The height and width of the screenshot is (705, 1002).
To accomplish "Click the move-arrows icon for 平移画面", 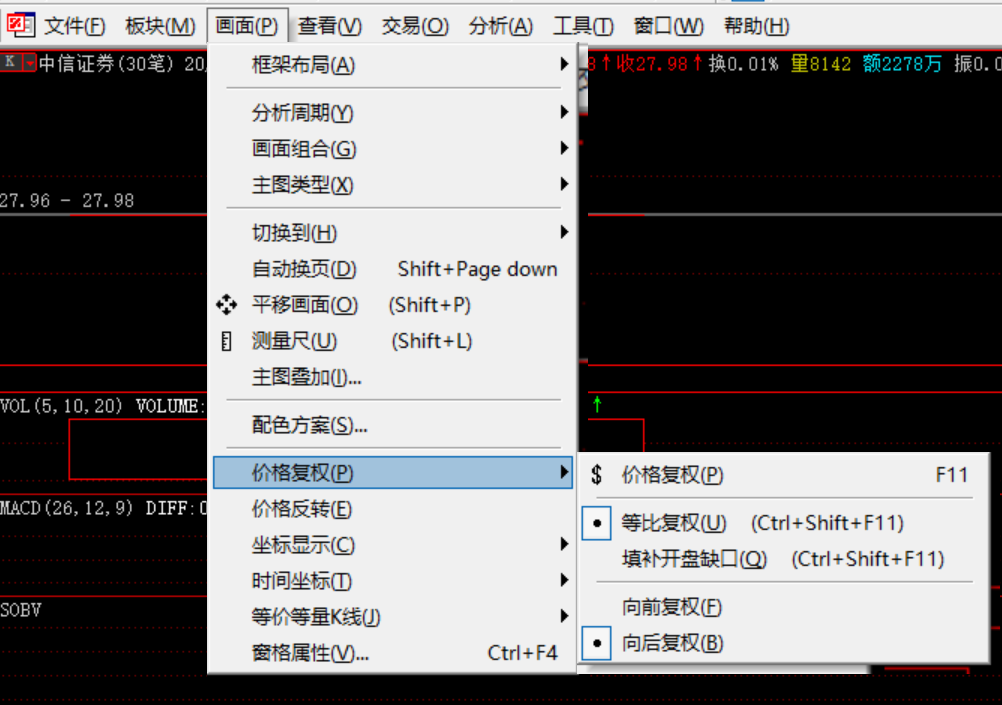I will 226,305.
